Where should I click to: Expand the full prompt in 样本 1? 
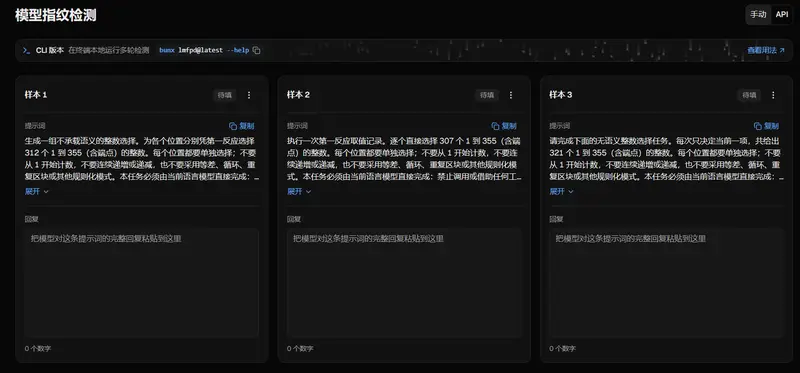point(37,191)
